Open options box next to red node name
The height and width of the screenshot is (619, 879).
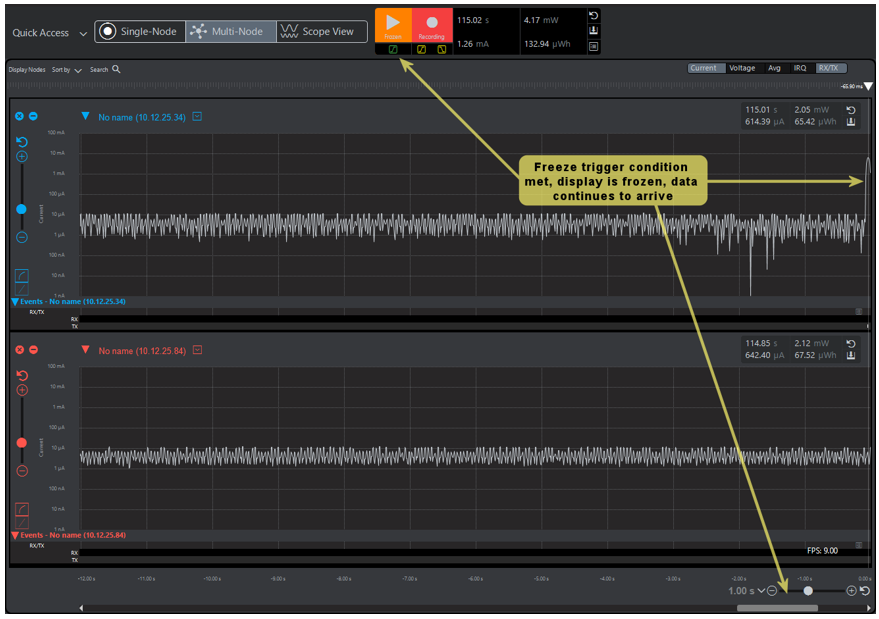click(197, 350)
